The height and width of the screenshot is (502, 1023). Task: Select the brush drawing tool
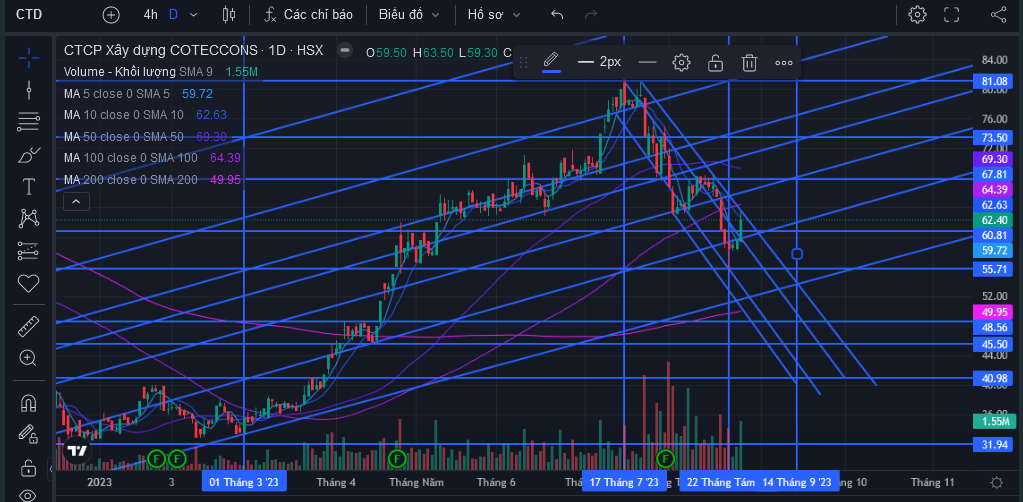click(29, 155)
